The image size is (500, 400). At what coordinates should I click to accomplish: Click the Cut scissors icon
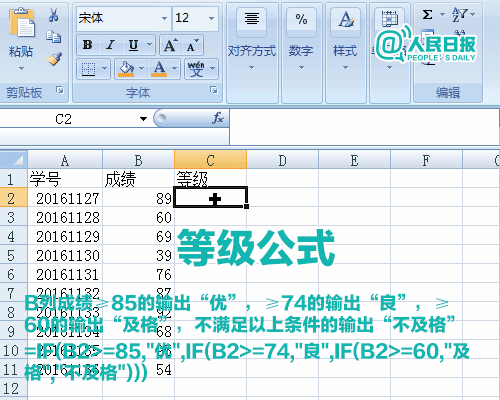pos(53,15)
